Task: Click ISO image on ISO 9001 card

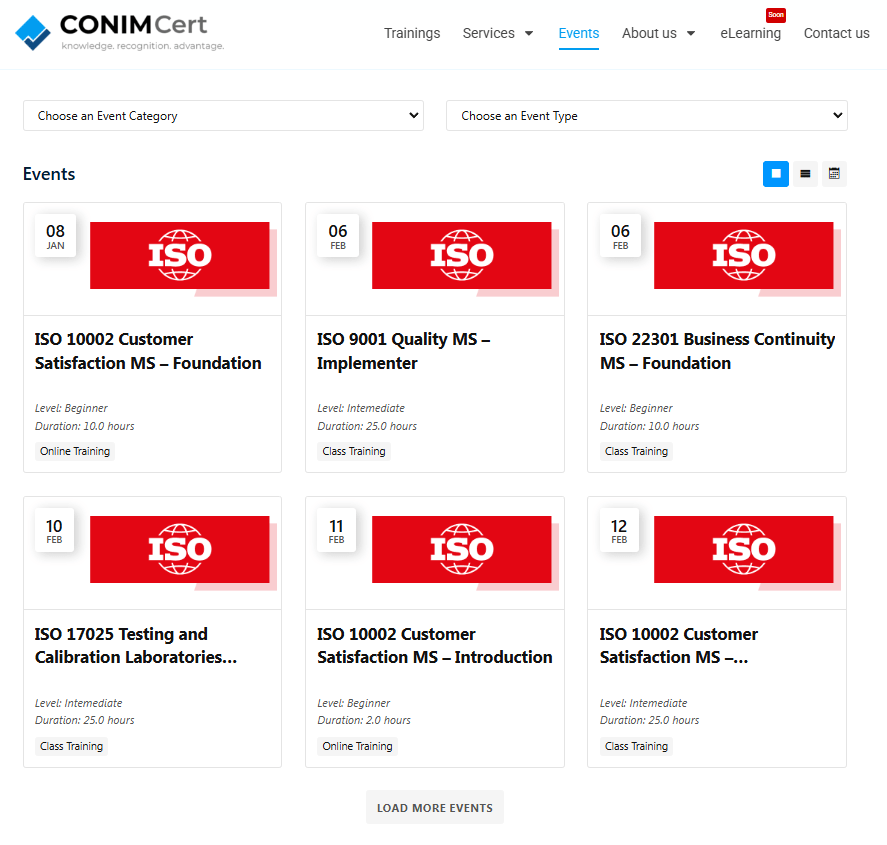Action: point(464,258)
